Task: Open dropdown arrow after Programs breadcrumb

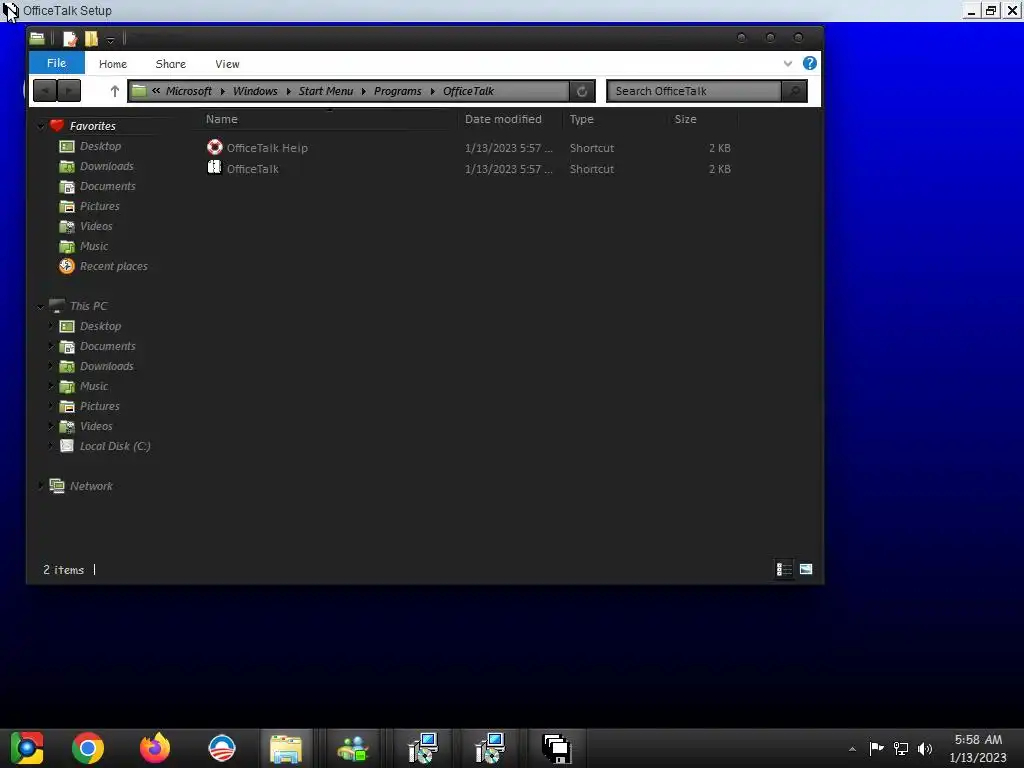Action: click(432, 91)
